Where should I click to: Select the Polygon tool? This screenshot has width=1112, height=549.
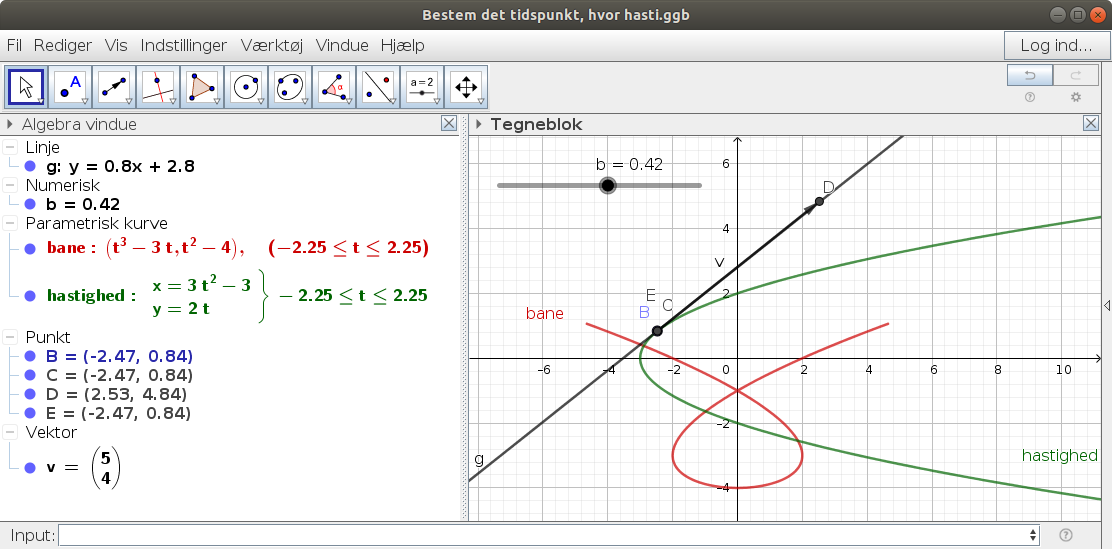coord(202,87)
